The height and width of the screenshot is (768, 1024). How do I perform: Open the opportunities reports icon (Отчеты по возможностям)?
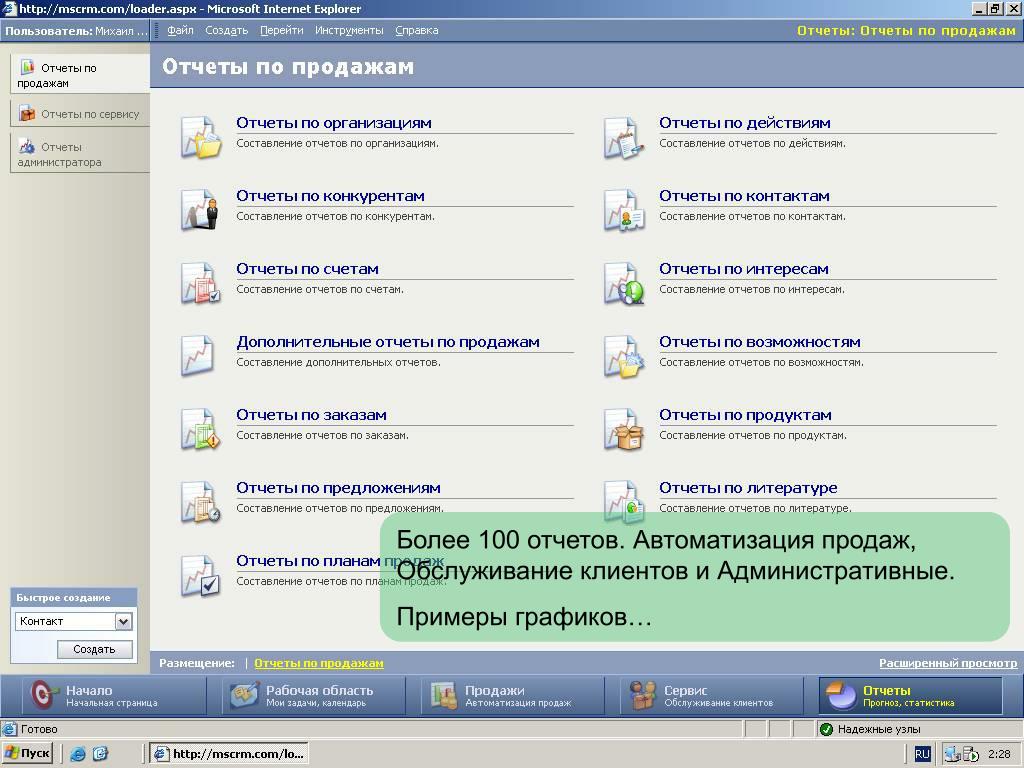click(624, 356)
